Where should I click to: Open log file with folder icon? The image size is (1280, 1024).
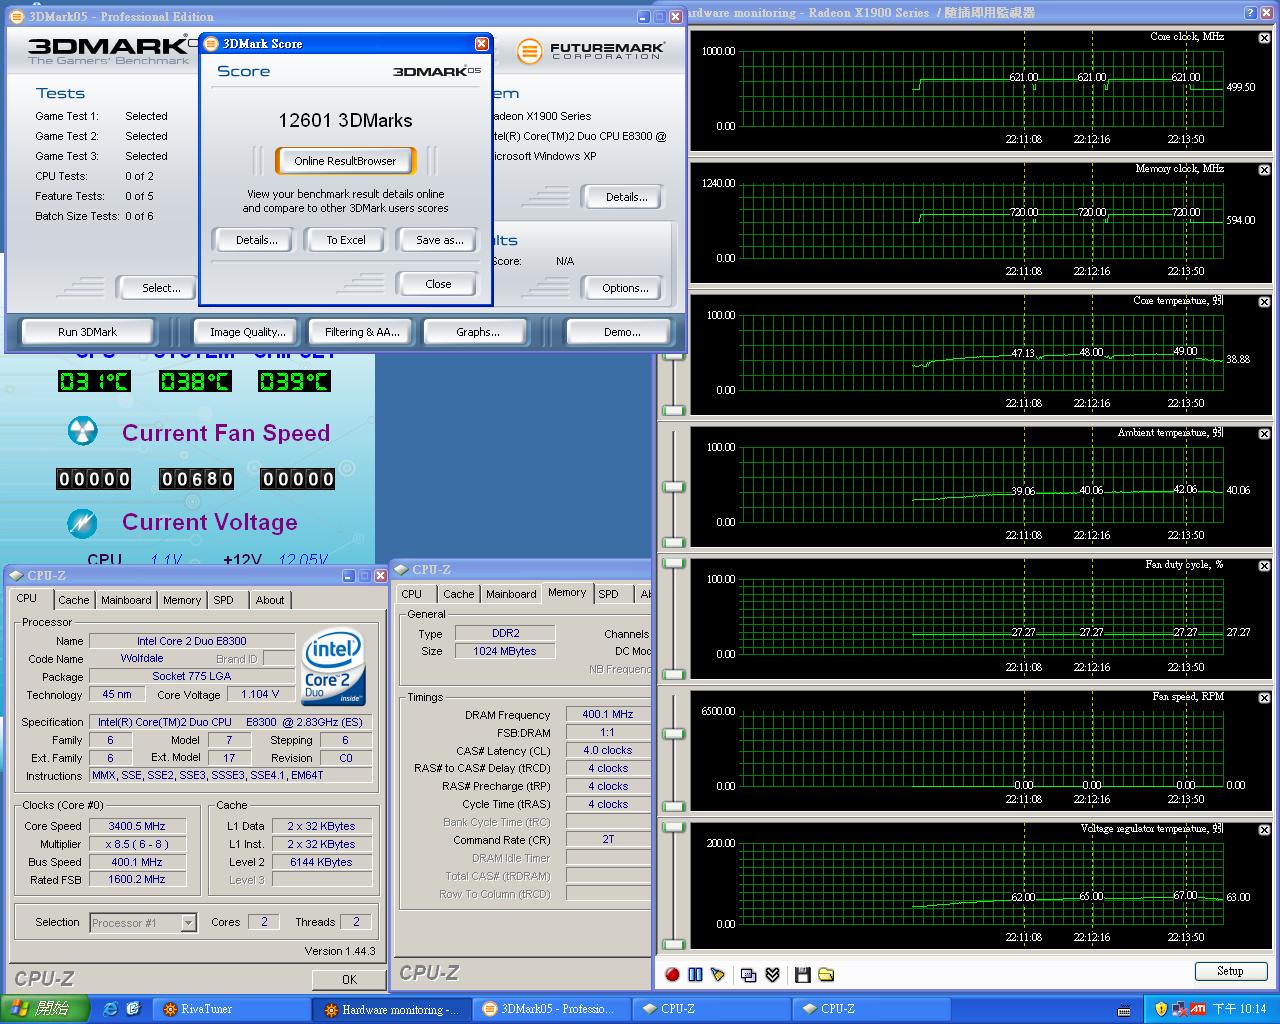click(826, 974)
